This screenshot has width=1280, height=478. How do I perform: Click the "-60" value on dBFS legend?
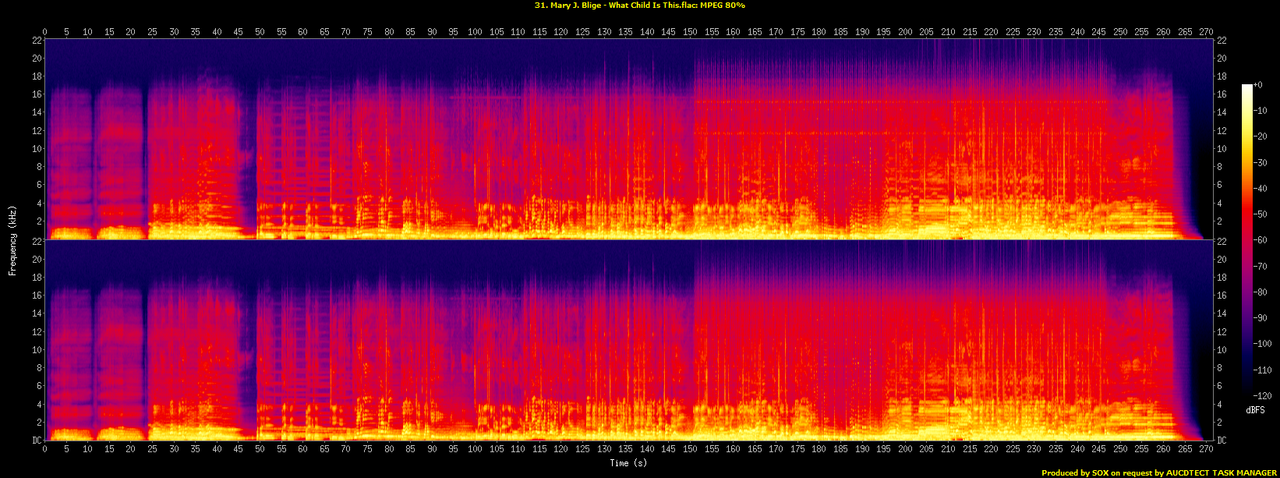1260,240
